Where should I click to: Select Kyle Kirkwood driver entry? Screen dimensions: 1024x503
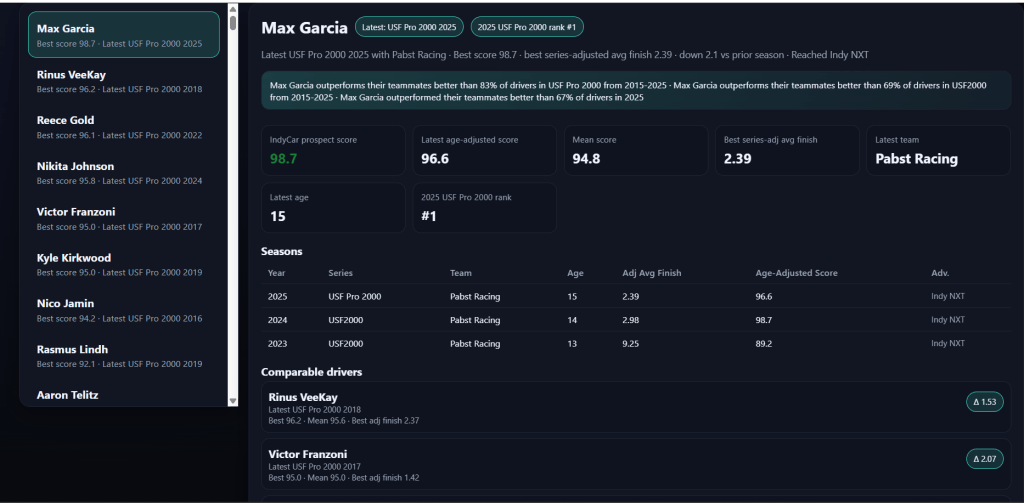[x=123, y=265]
